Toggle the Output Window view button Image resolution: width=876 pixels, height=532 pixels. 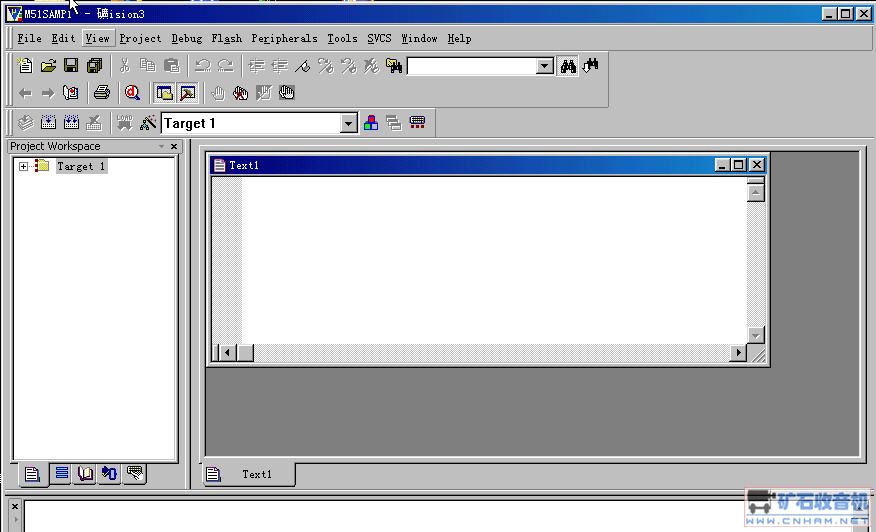pyautogui.click(x=188, y=93)
